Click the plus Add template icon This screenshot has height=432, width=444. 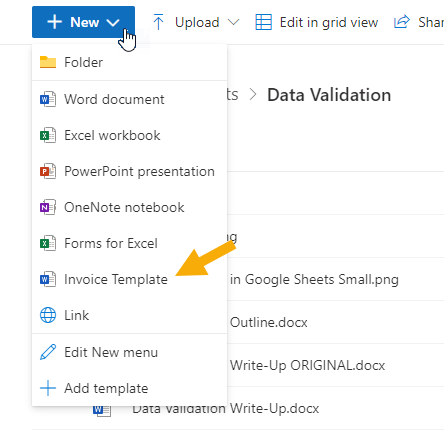point(48,388)
